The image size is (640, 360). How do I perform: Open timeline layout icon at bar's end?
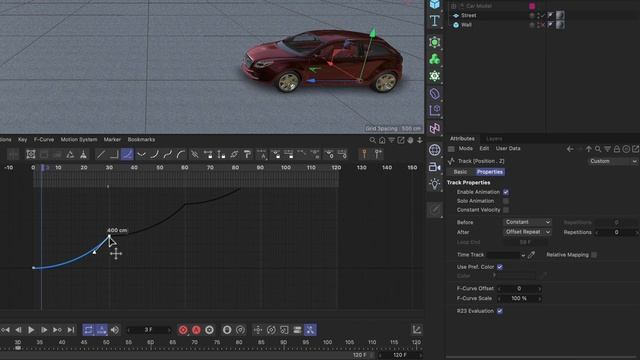[x=416, y=329]
